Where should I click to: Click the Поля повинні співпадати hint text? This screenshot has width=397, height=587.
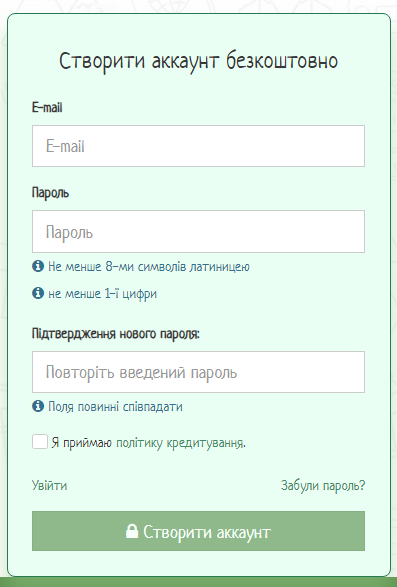[x=115, y=407]
